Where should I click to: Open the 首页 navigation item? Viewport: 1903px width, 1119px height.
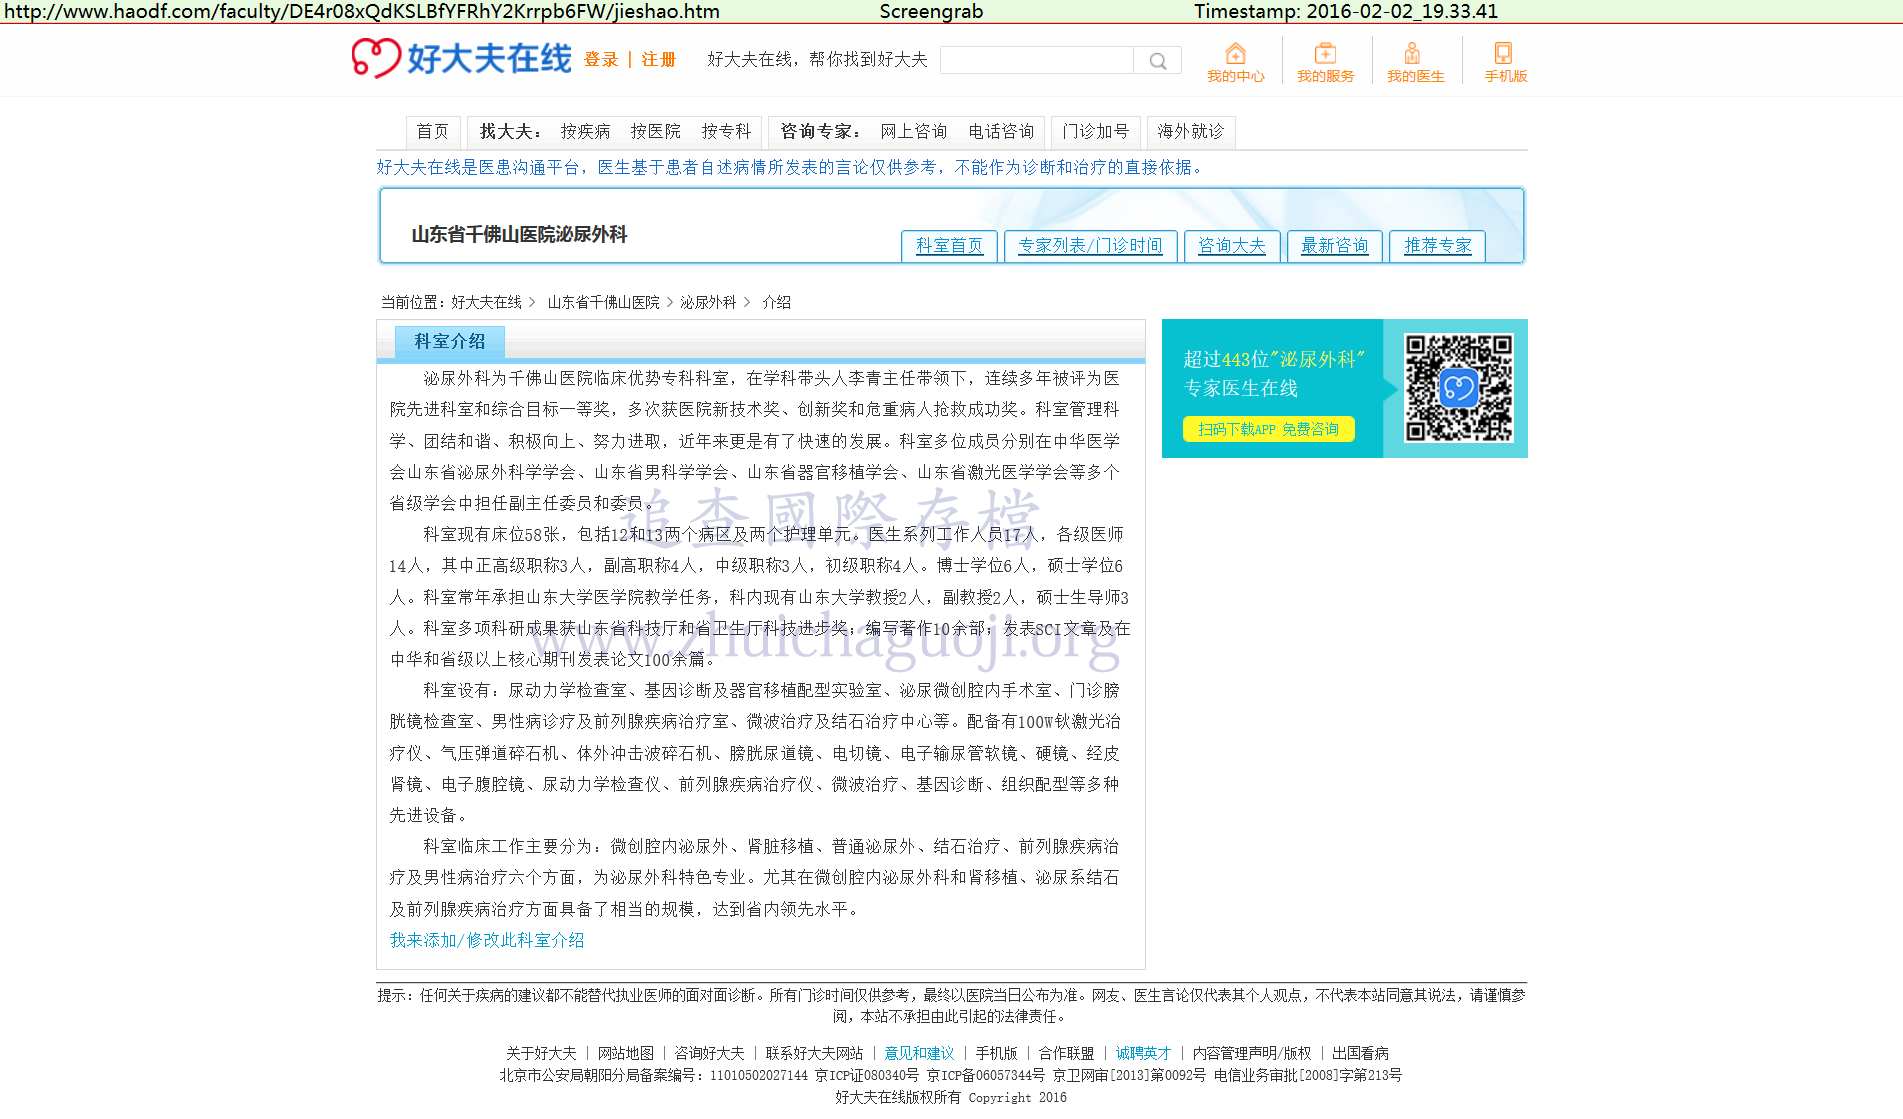click(432, 132)
